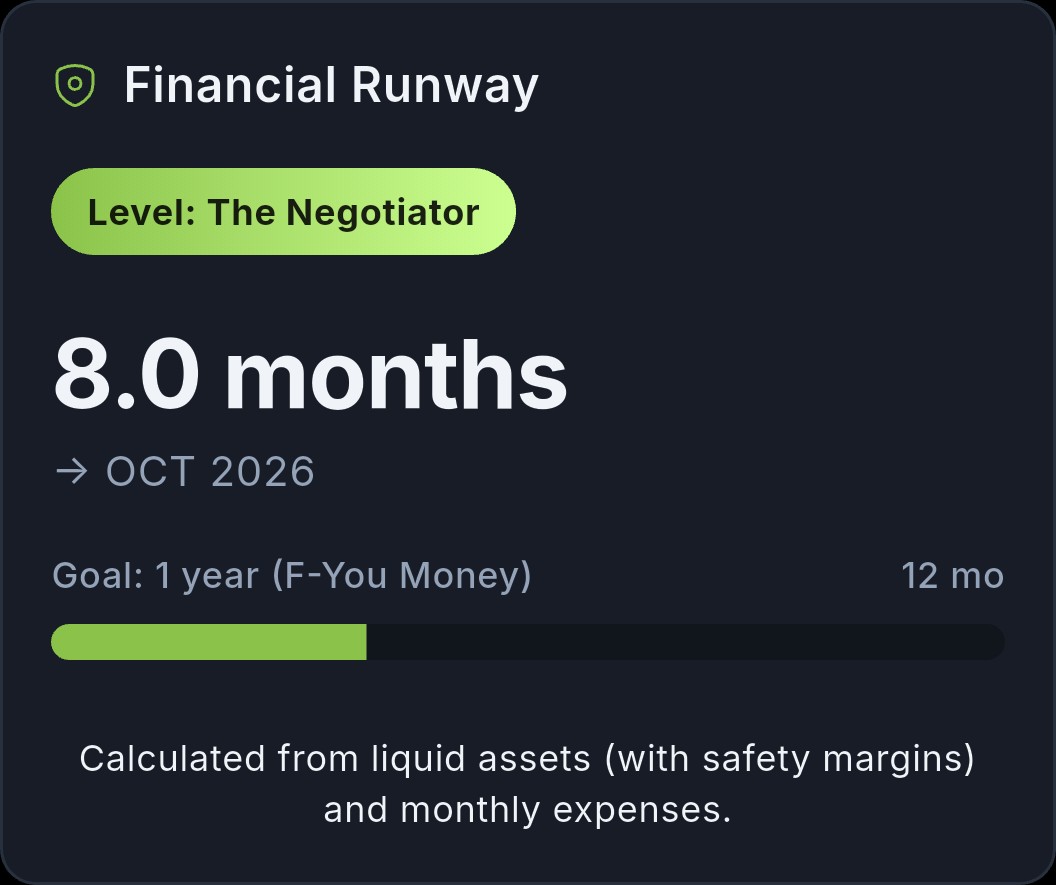Click the 8.0 months value
Screen dimensions: 1056x885
310,372
